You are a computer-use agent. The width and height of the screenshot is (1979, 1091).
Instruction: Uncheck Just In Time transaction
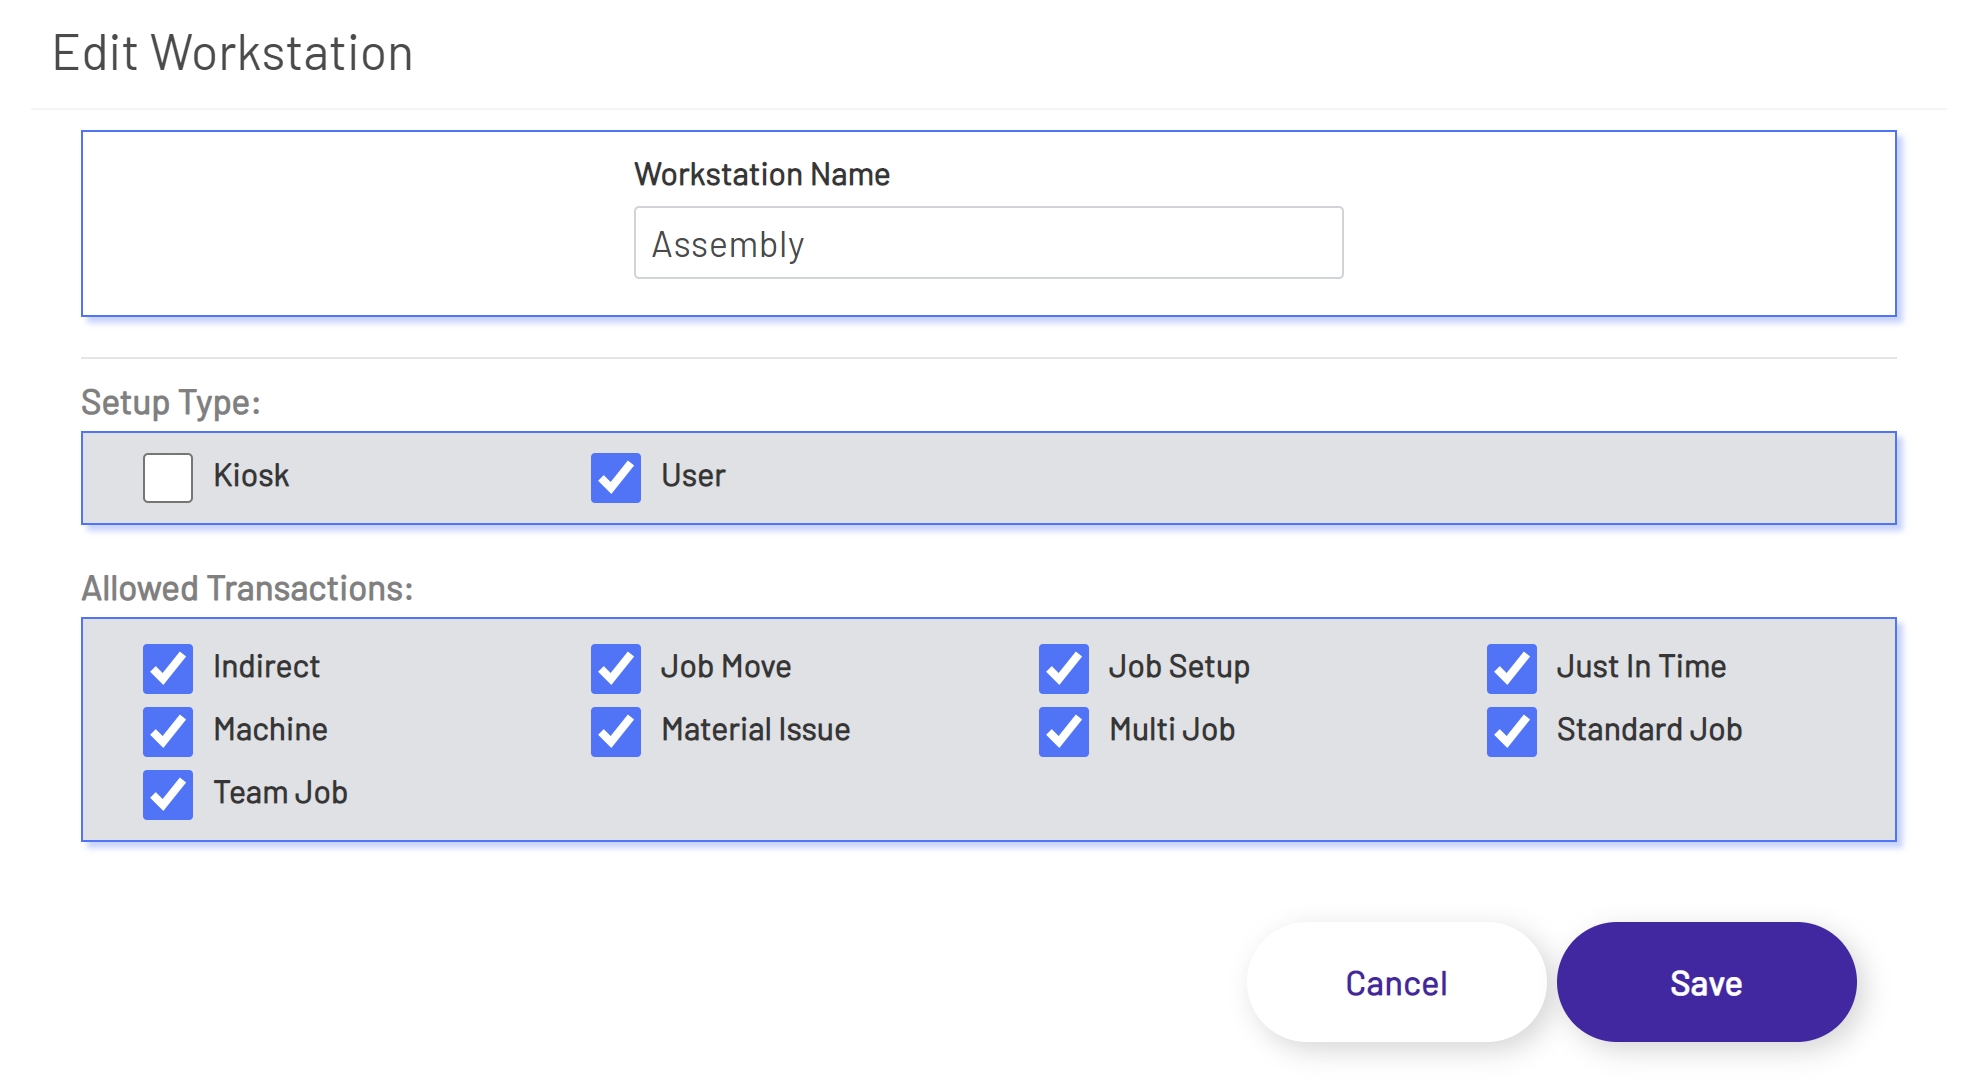1511,668
